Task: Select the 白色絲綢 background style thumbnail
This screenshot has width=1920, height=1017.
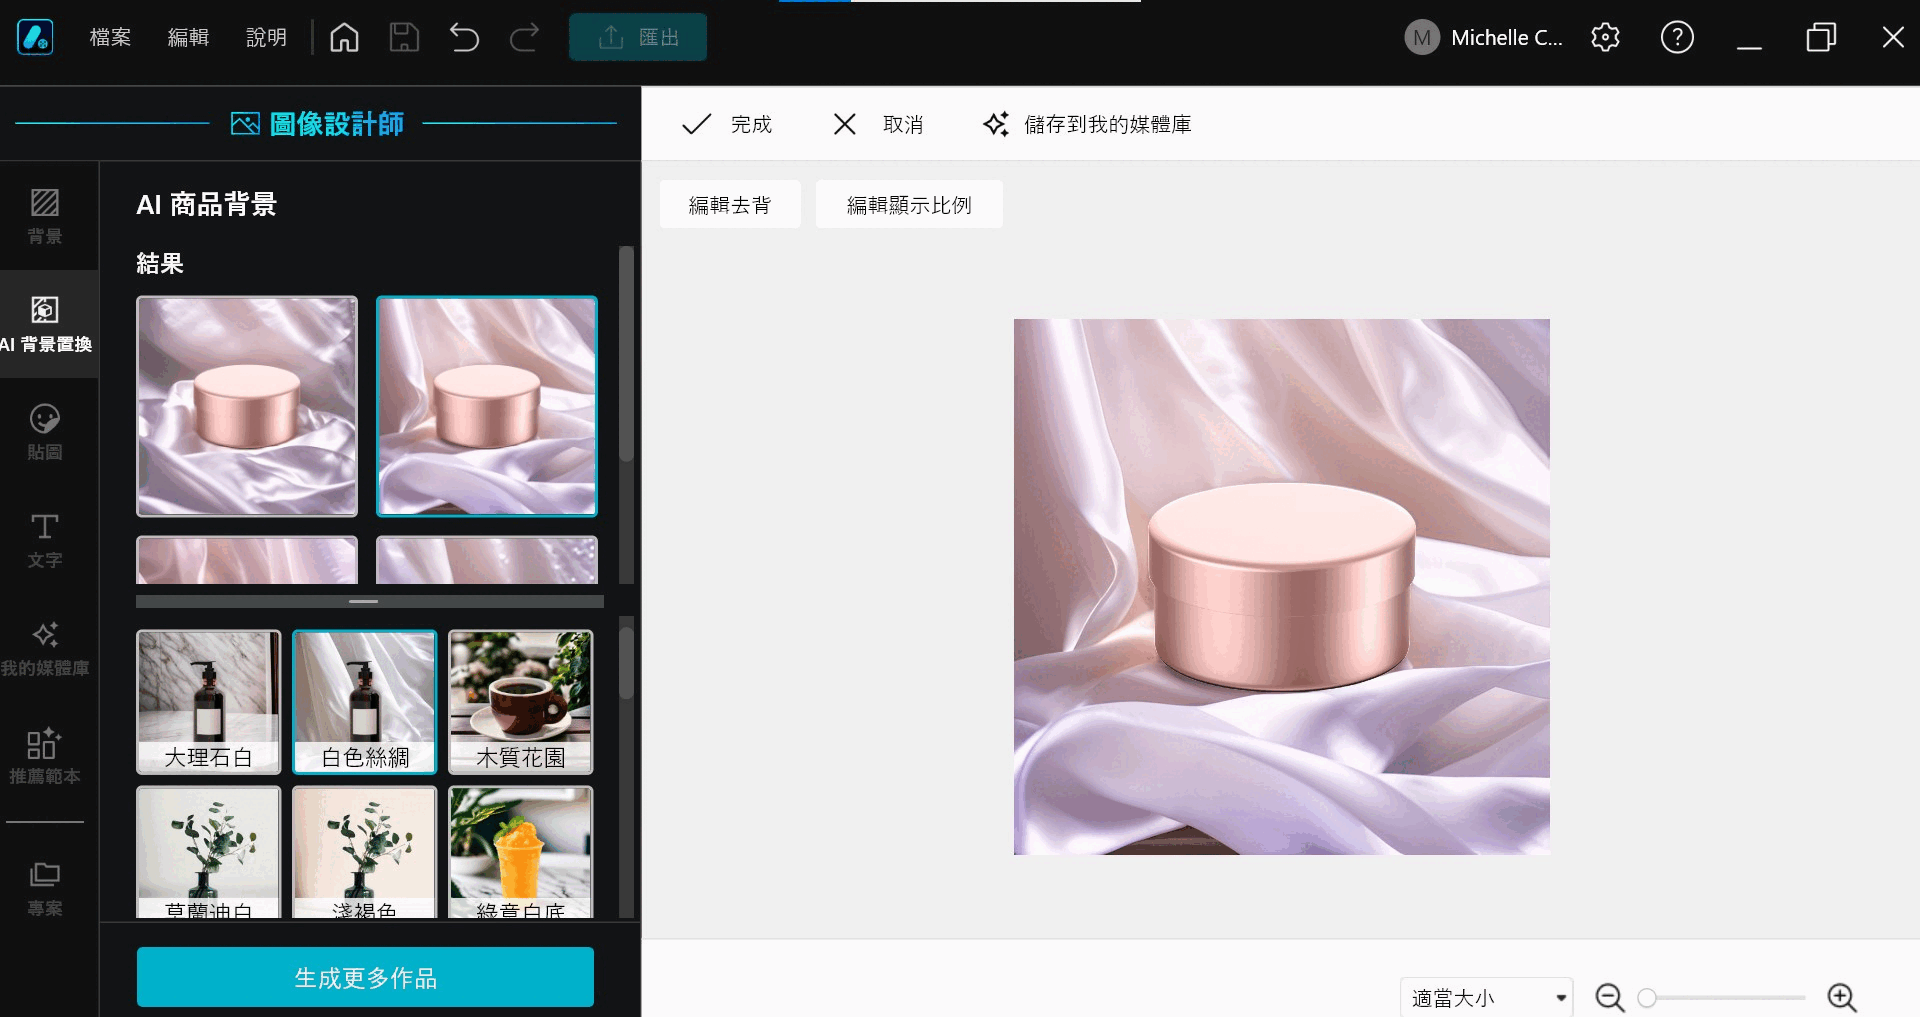Action: 364,701
